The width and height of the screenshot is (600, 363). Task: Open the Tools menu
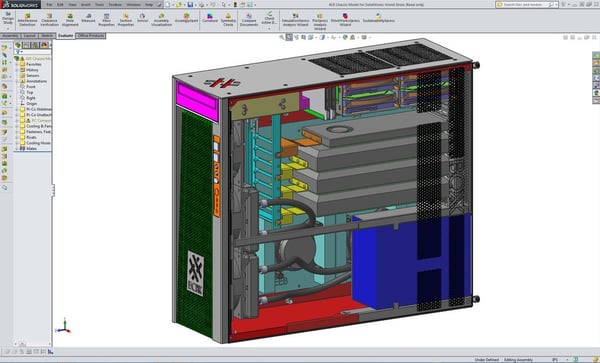point(99,5)
